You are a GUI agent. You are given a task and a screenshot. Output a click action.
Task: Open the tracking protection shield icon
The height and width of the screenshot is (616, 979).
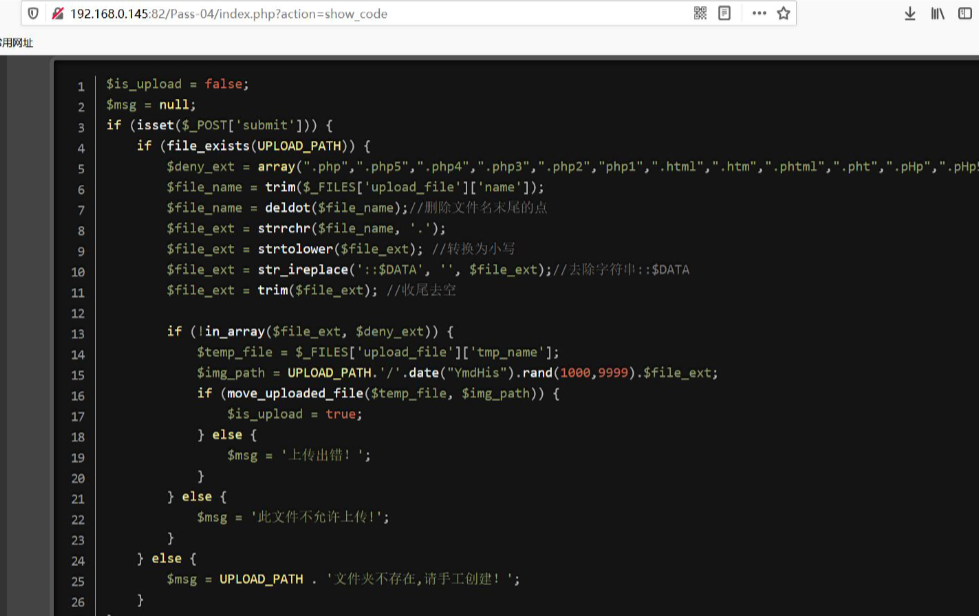[x=33, y=14]
